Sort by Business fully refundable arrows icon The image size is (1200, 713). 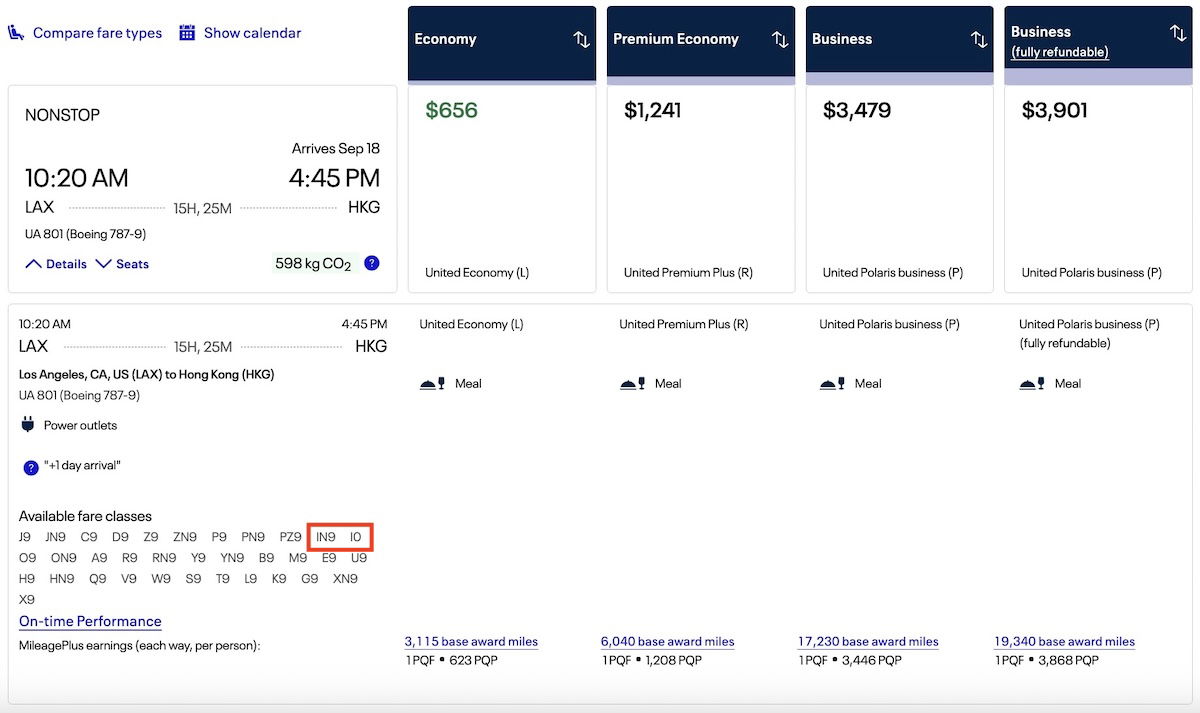(x=1178, y=32)
